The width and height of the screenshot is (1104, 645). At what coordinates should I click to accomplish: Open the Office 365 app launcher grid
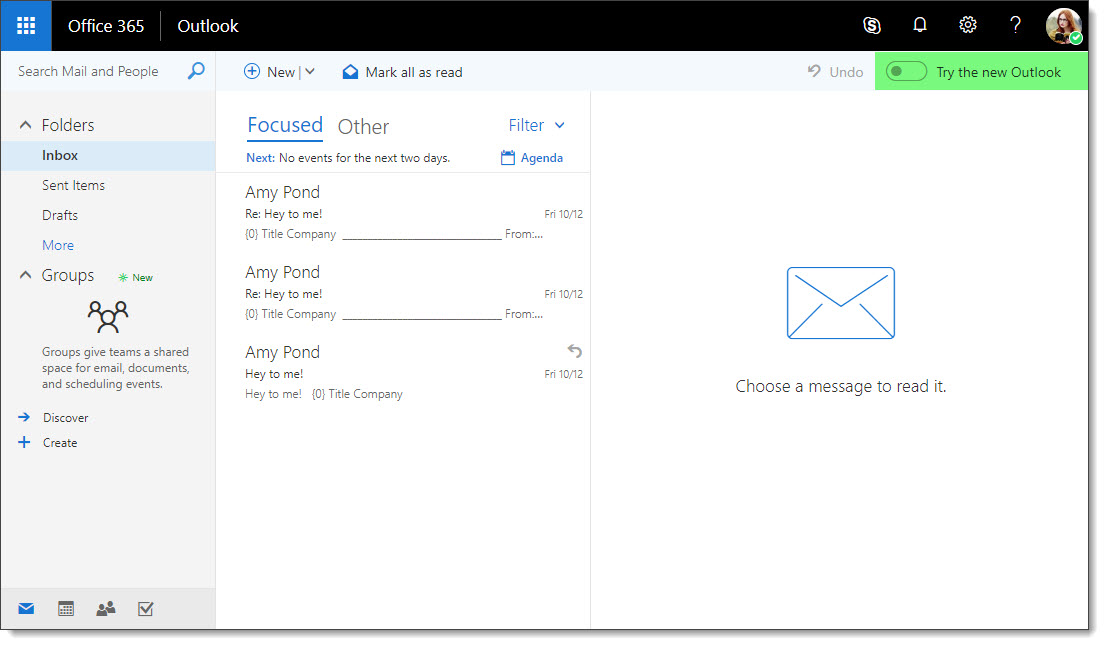click(x=25, y=25)
